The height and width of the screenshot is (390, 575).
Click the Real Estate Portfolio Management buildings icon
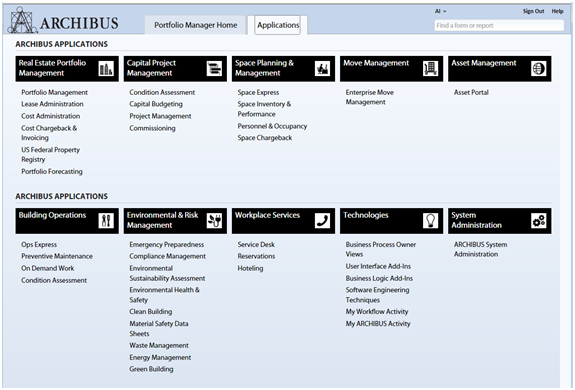pyautogui.click(x=106, y=69)
